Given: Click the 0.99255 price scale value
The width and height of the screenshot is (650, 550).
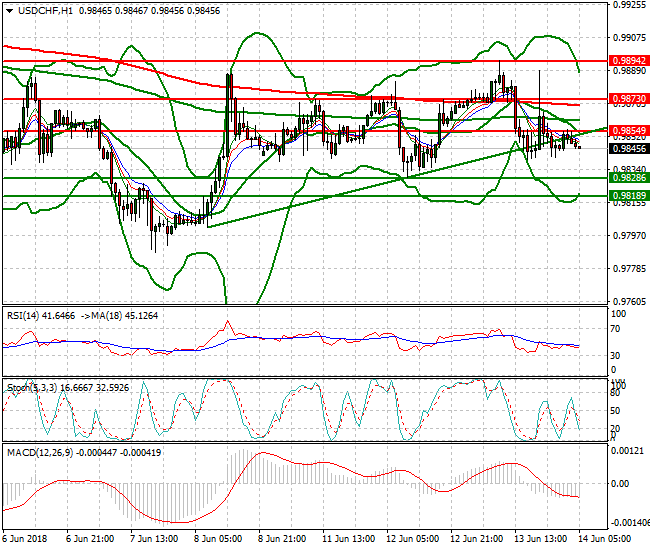Looking at the screenshot, I should coord(629,5).
